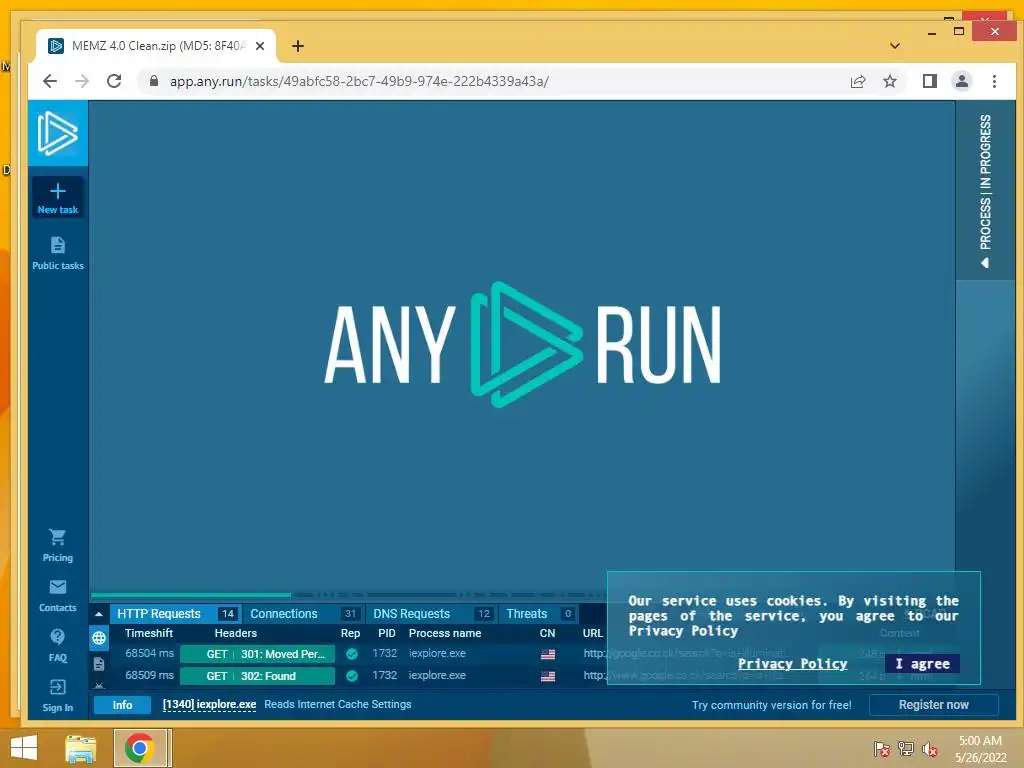Click the reputation checkmark for the 68504 ms request
This screenshot has height=768, width=1024.
[x=351, y=654]
